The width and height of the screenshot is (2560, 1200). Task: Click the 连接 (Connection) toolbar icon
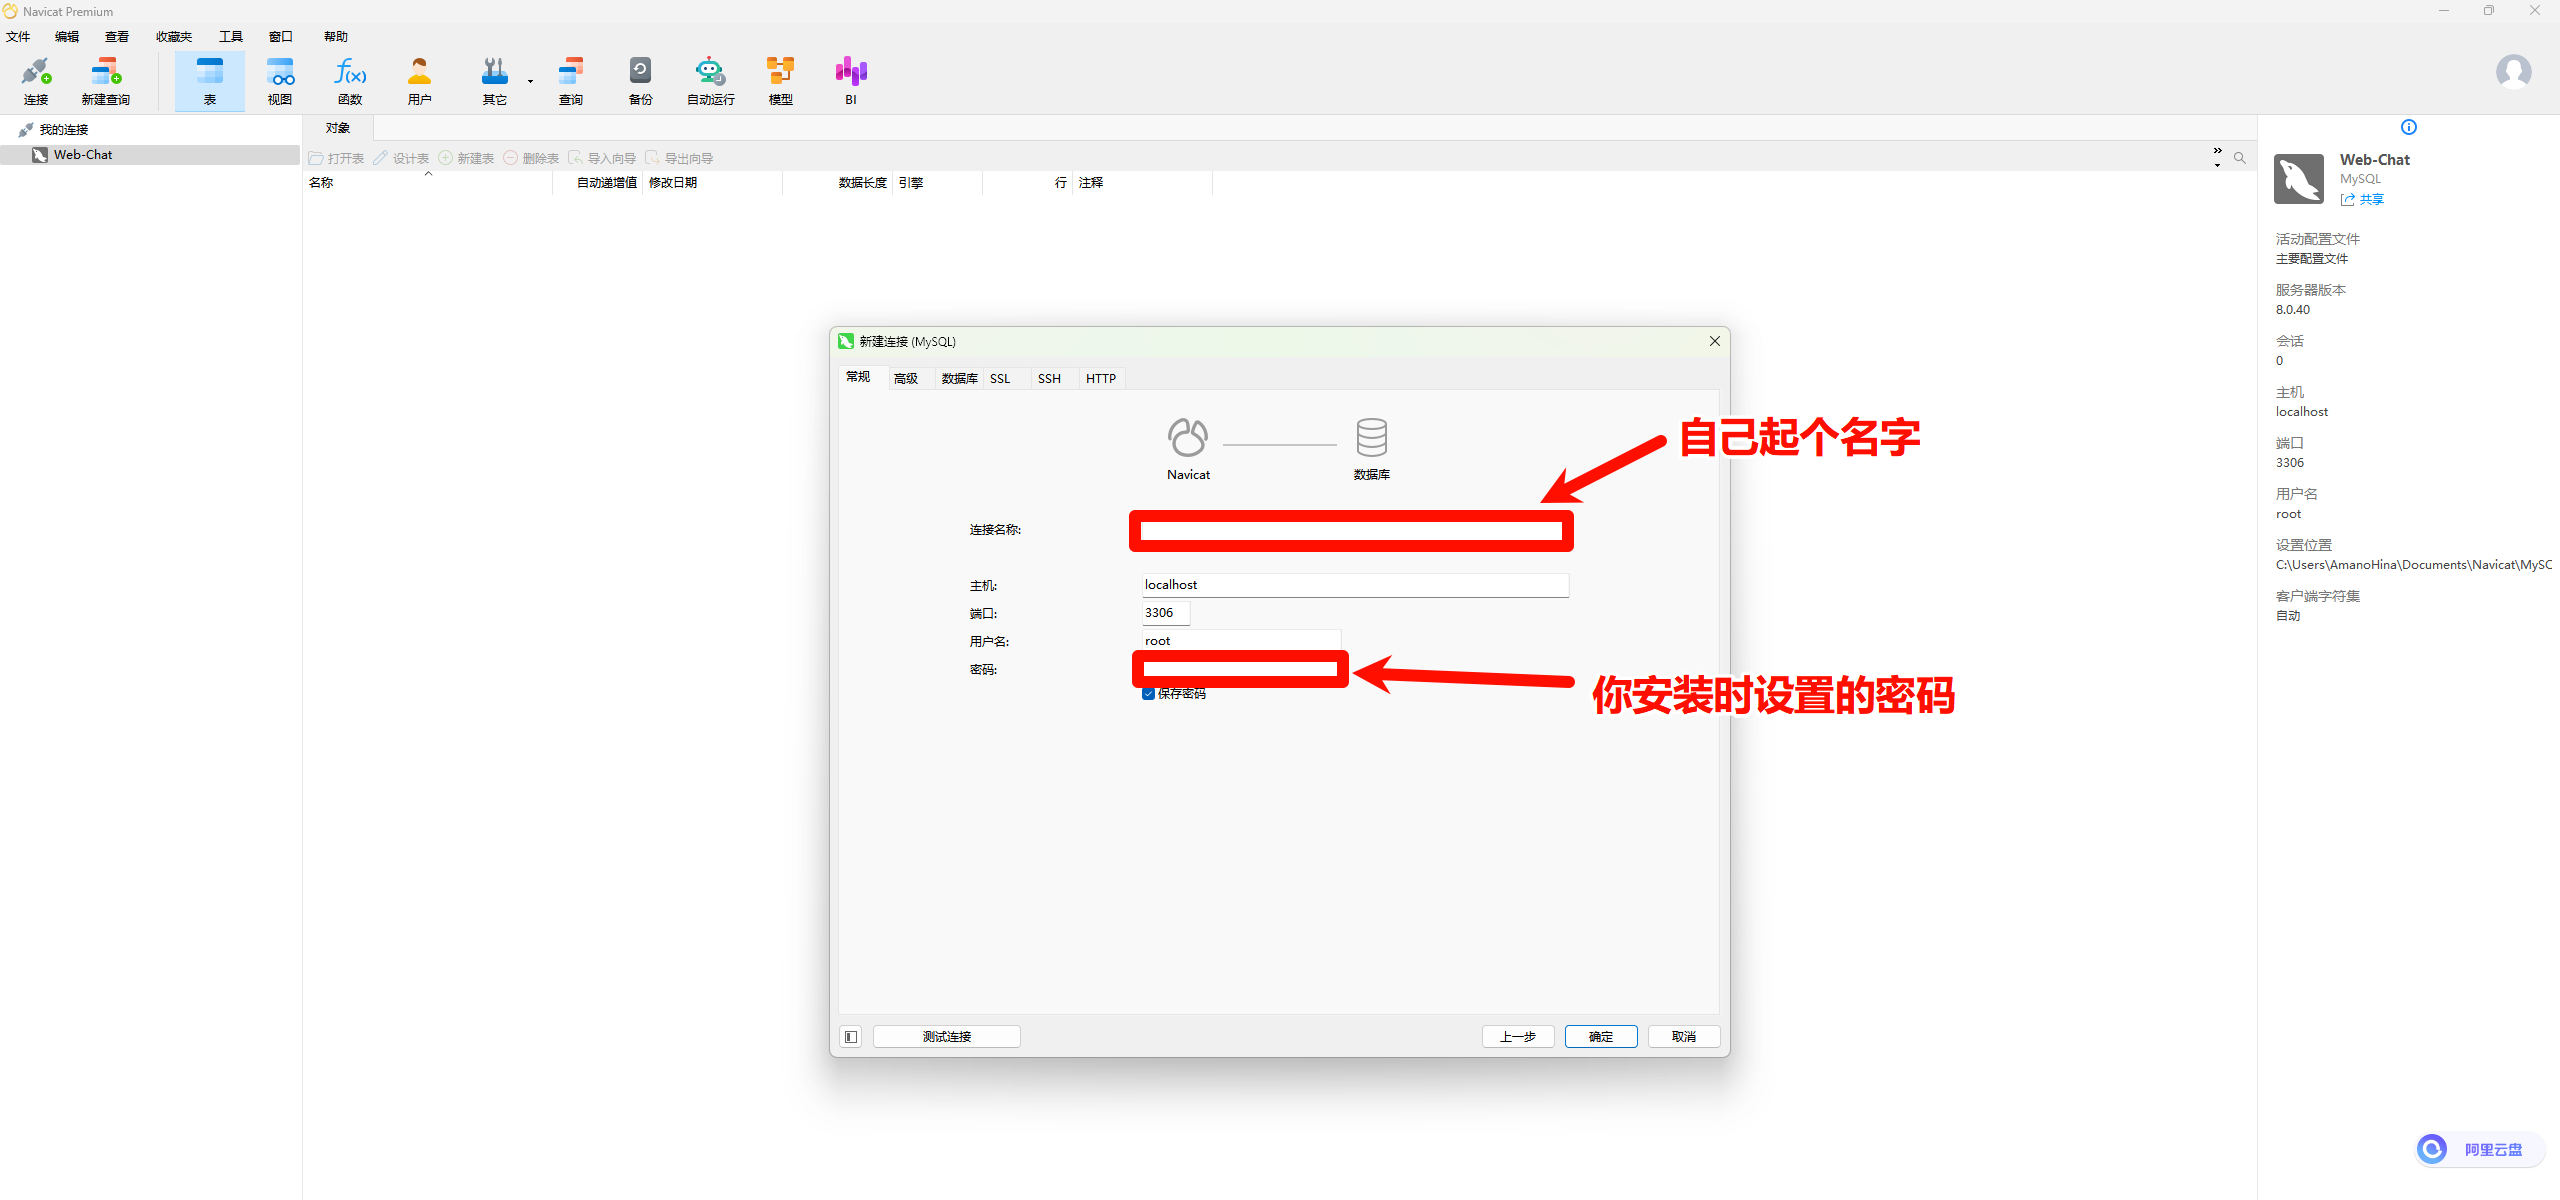point(36,81)
